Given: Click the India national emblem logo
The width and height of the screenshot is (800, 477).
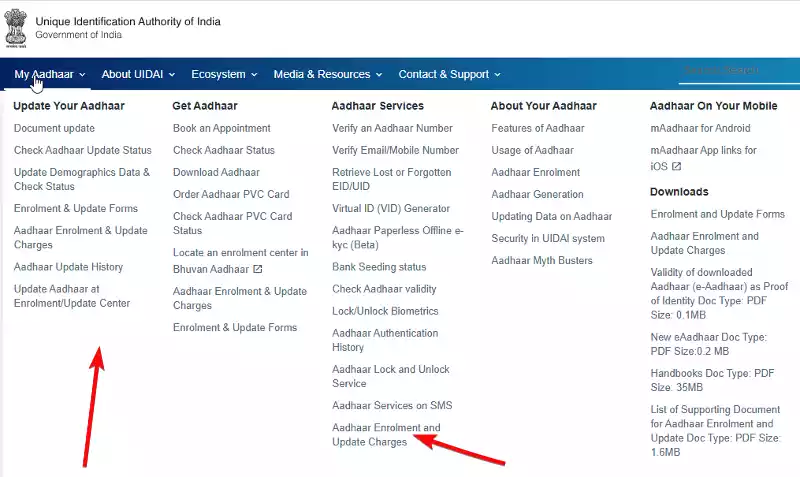Looking at the screenshot, I should coord(15,28).
